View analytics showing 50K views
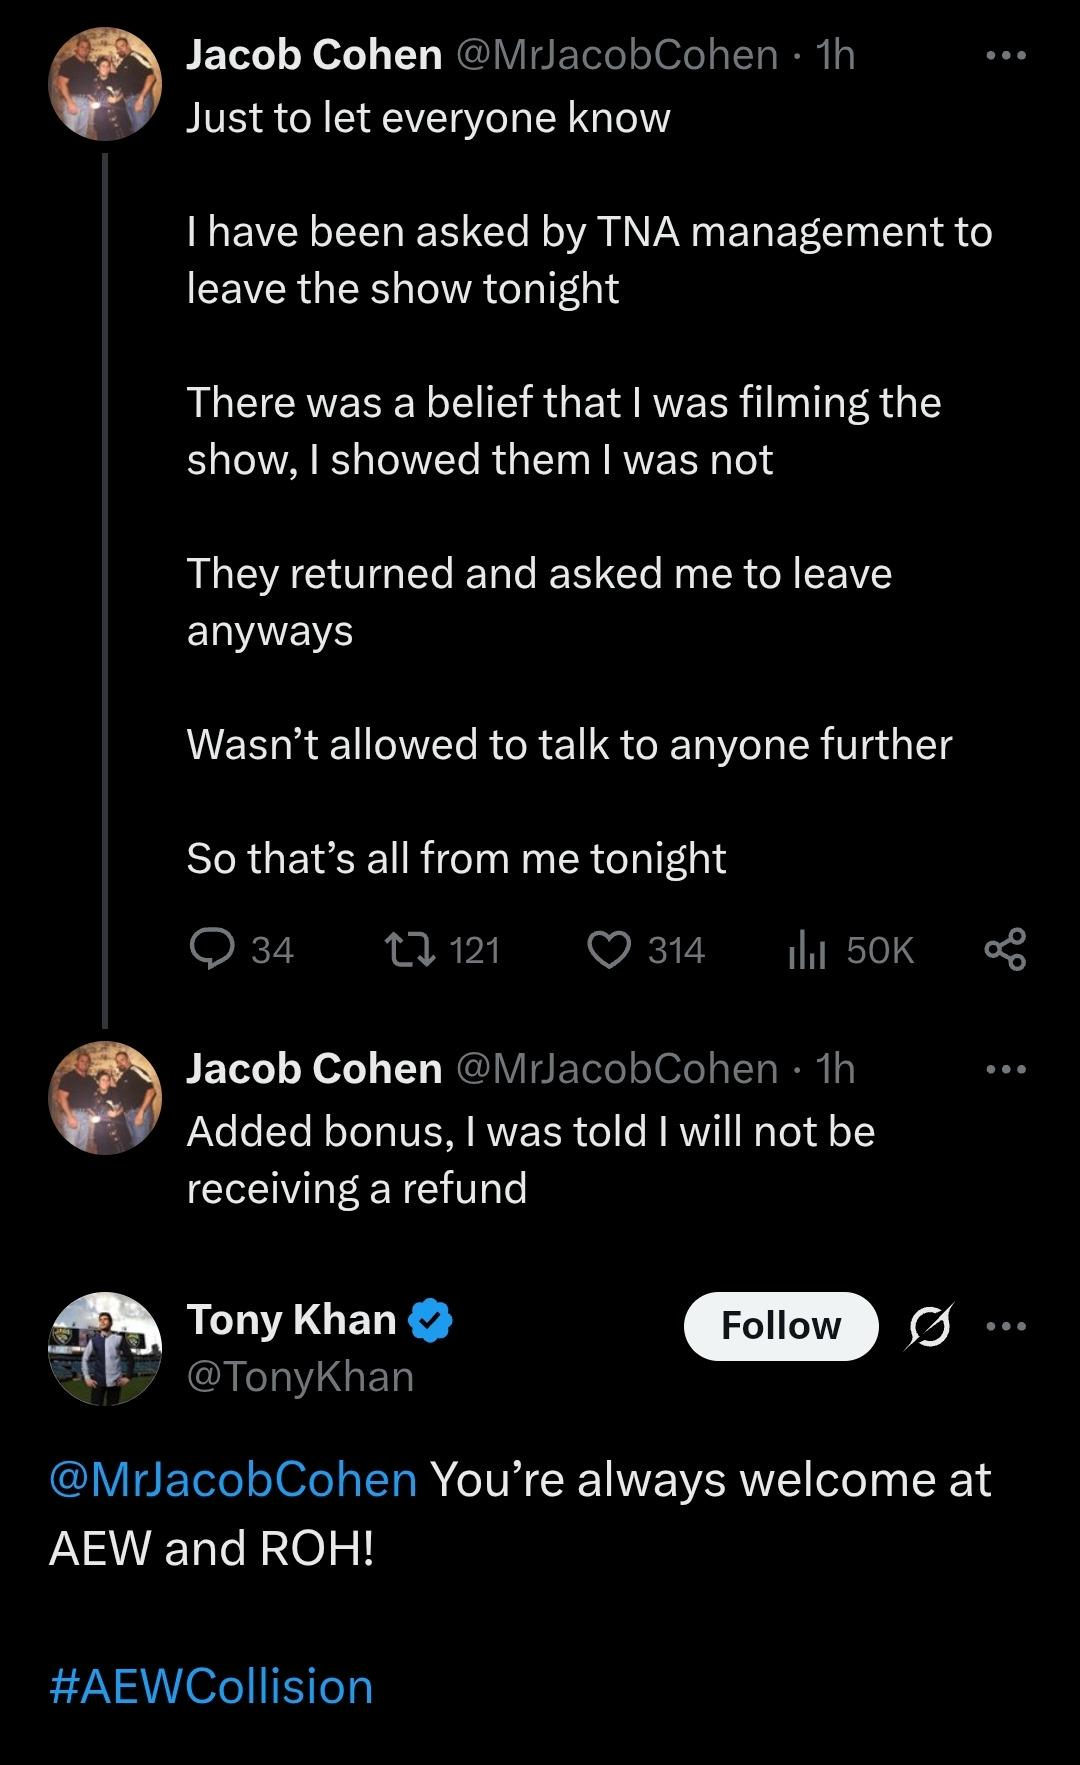The height and width of the screenshot is (1765, 1080). pyautogui.click(x=806, y=949)
